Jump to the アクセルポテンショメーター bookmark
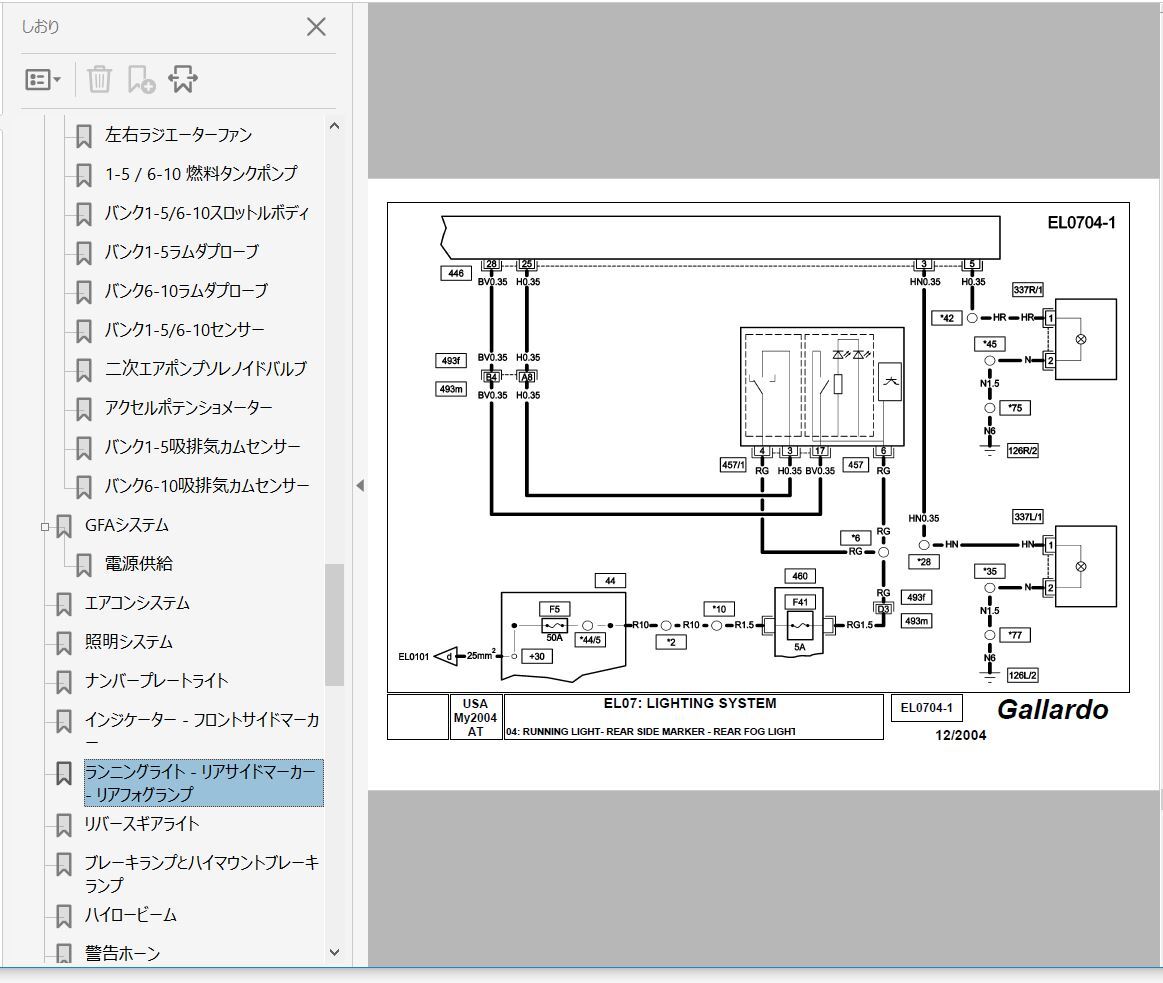This screenshot has height=983, width=1163. click(x=188, y=407)
